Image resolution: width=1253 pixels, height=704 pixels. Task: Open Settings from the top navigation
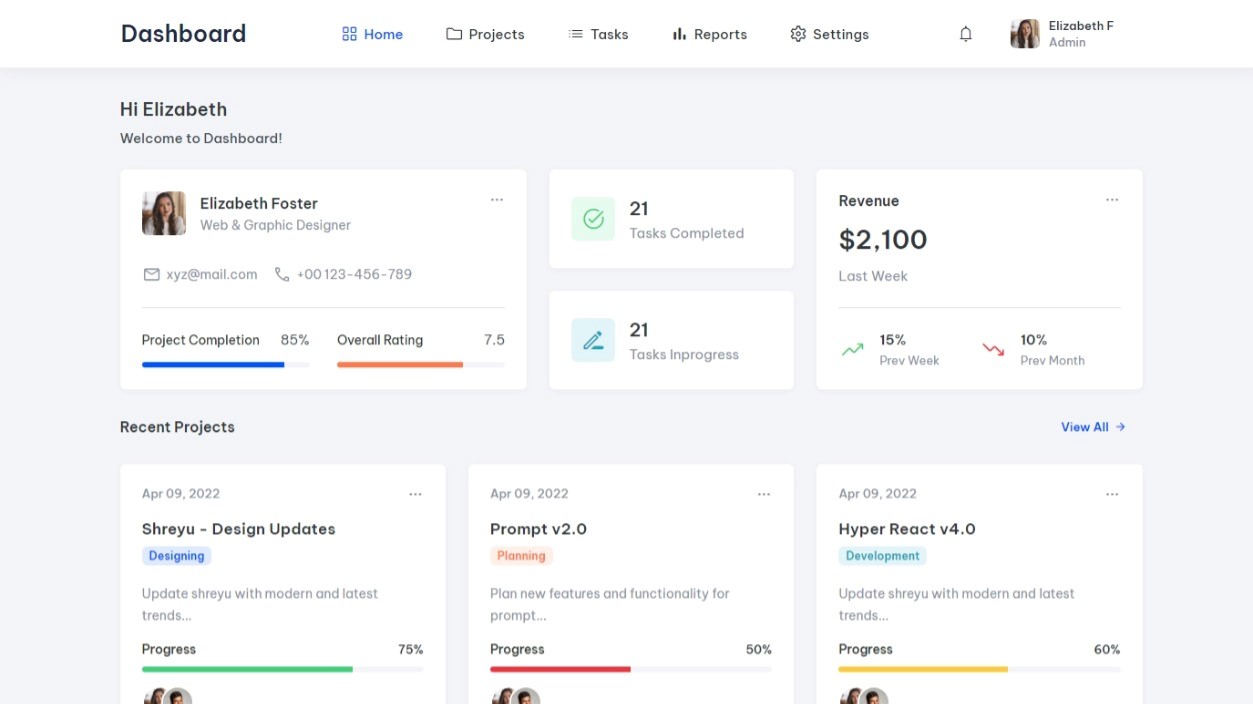click(x=829, y=34)
